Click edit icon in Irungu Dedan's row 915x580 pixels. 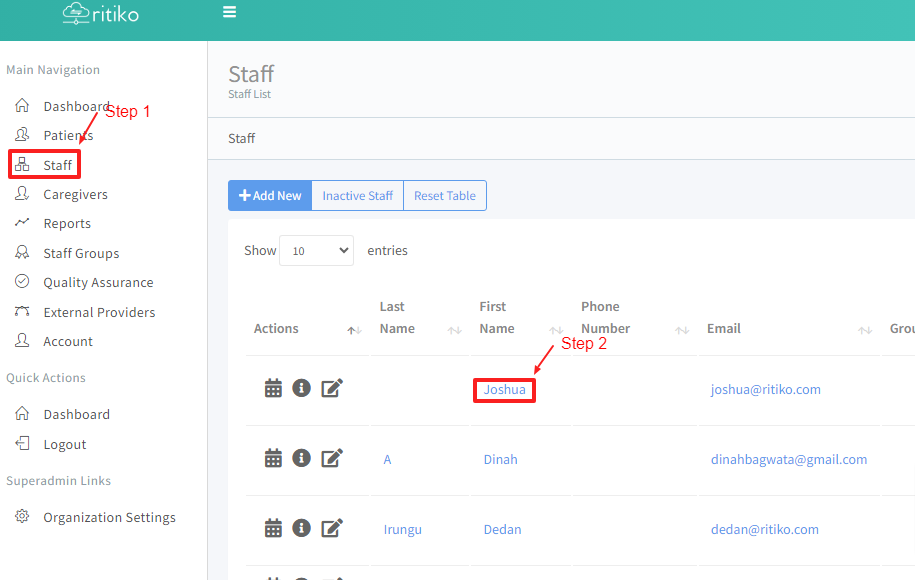pos(332,528)
